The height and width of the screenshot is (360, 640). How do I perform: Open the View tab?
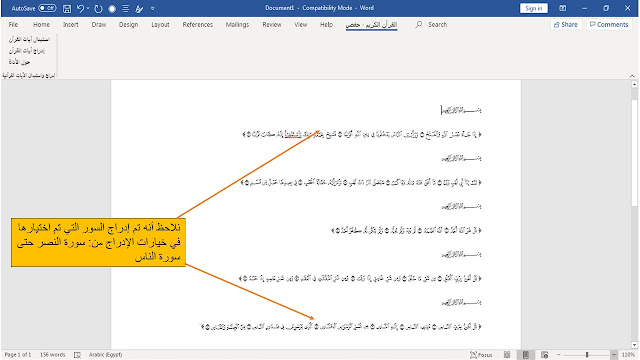point(301,24)
